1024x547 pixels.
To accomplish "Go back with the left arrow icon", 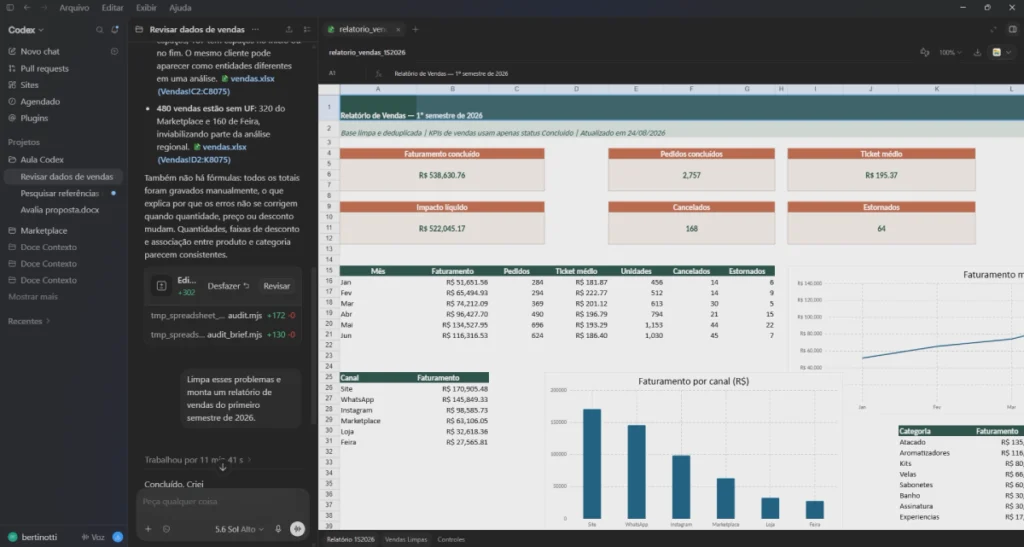I will pyautogui.click(x=27, y=8).
